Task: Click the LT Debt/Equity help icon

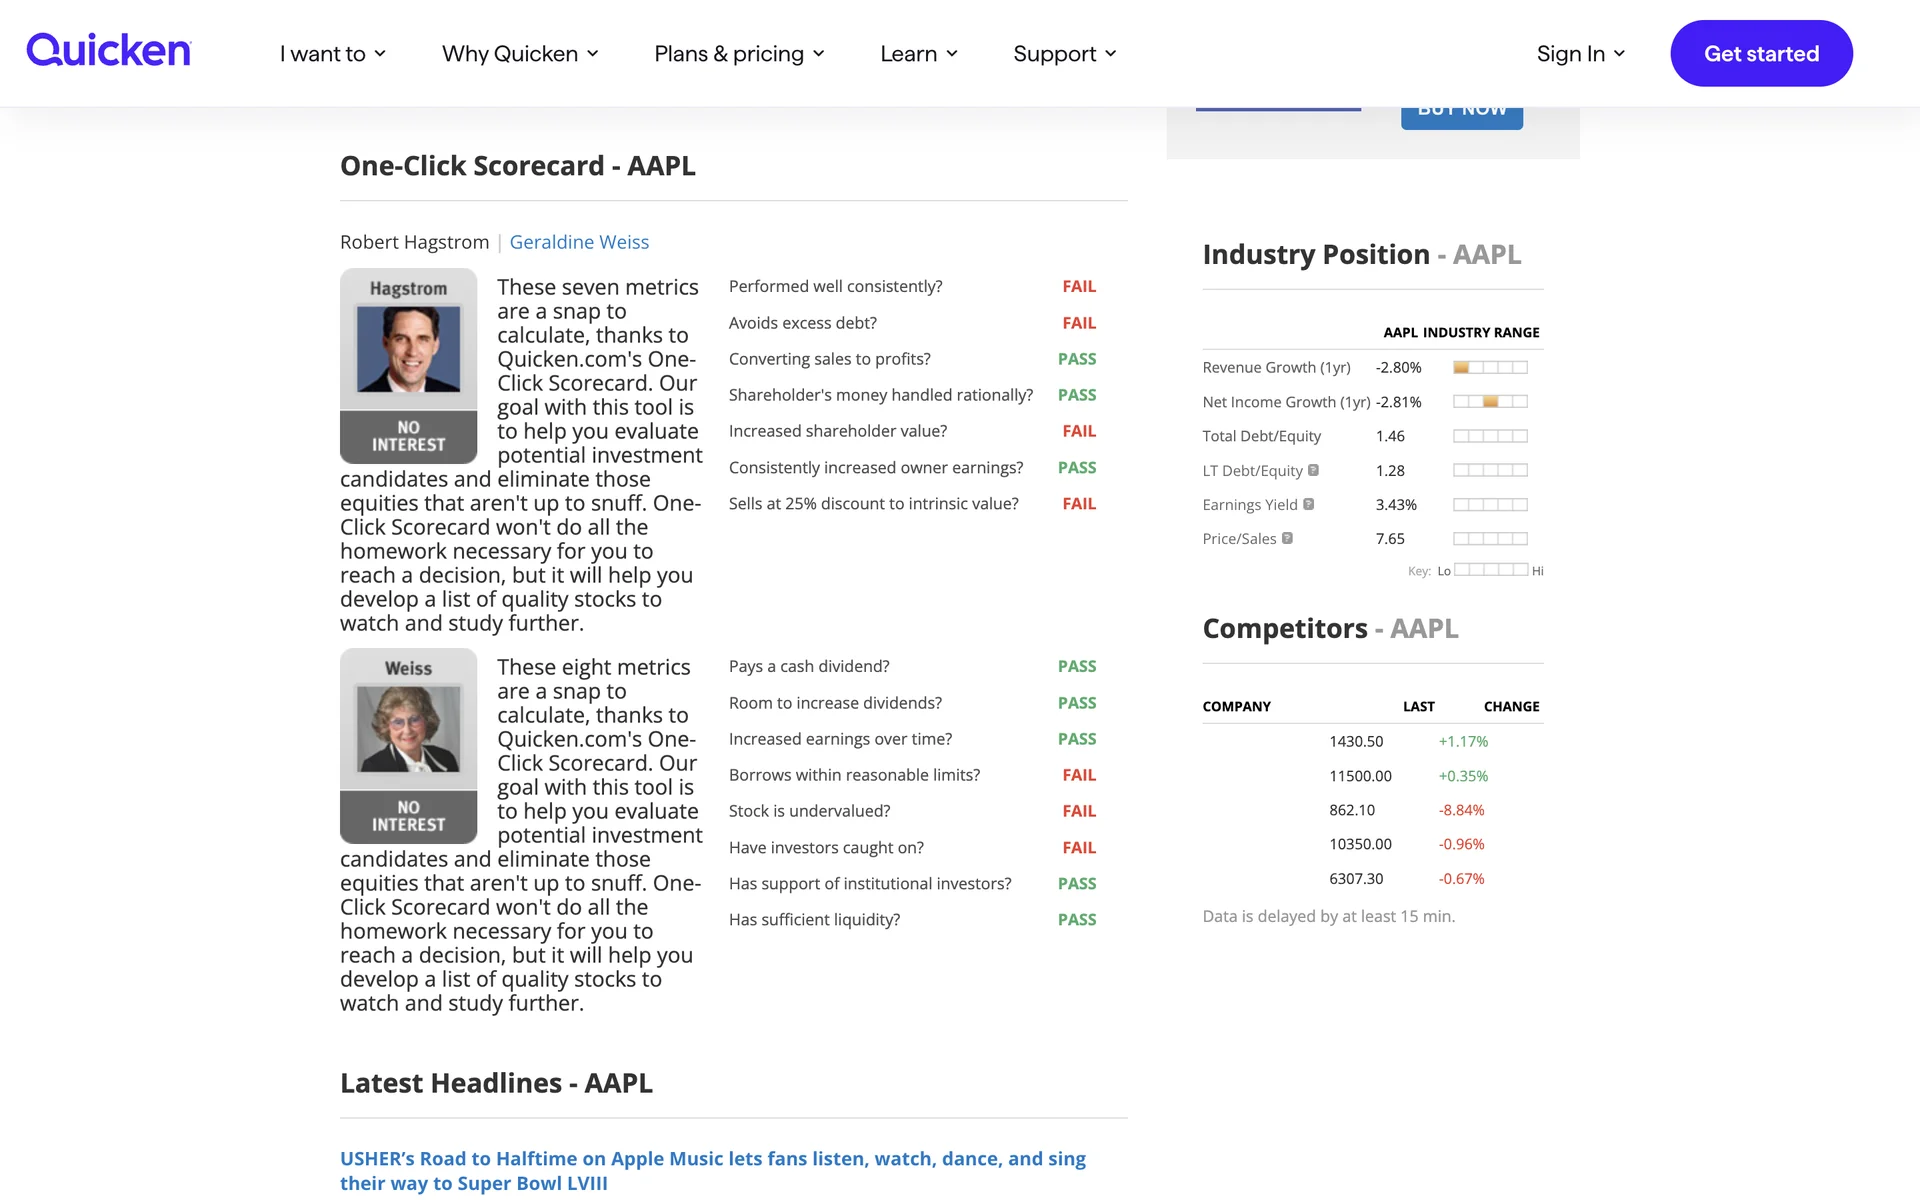Action: click(1313, 470)
